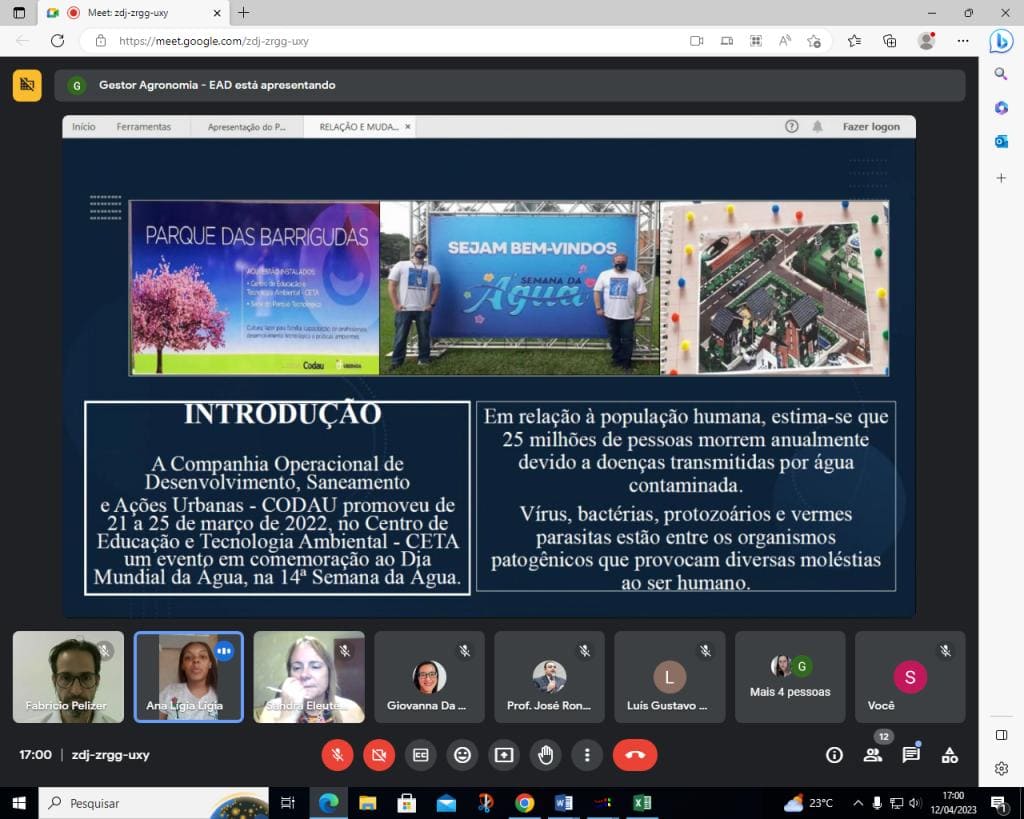1024x819 pixels.
Task: Toggle closed captions in the meeting
Action: pos(421,755)
